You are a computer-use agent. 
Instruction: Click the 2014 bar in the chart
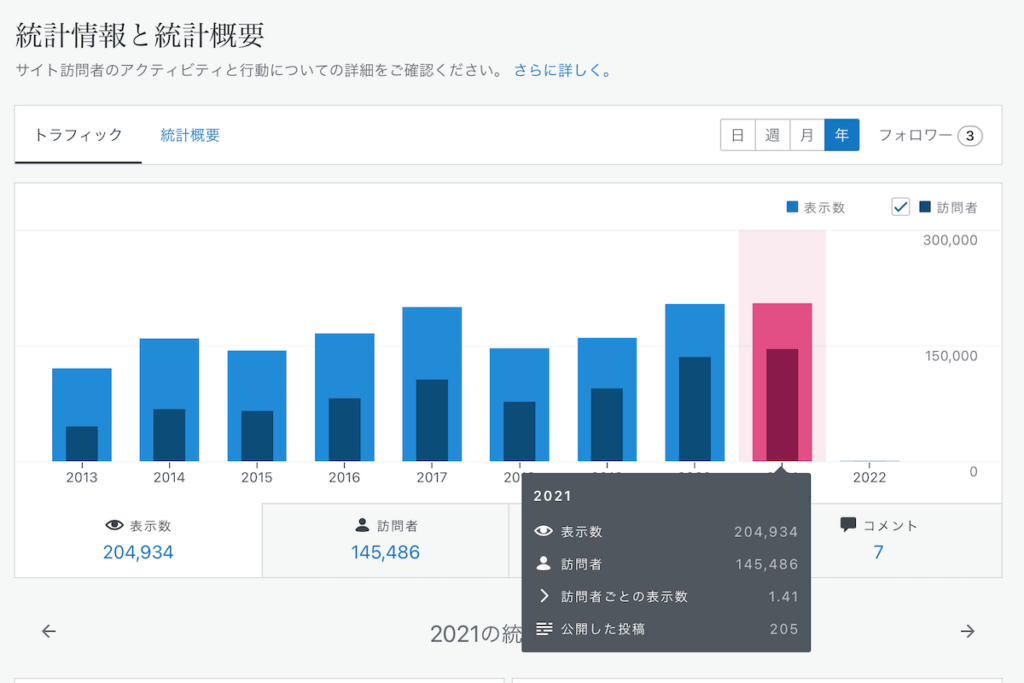point(169,399)
